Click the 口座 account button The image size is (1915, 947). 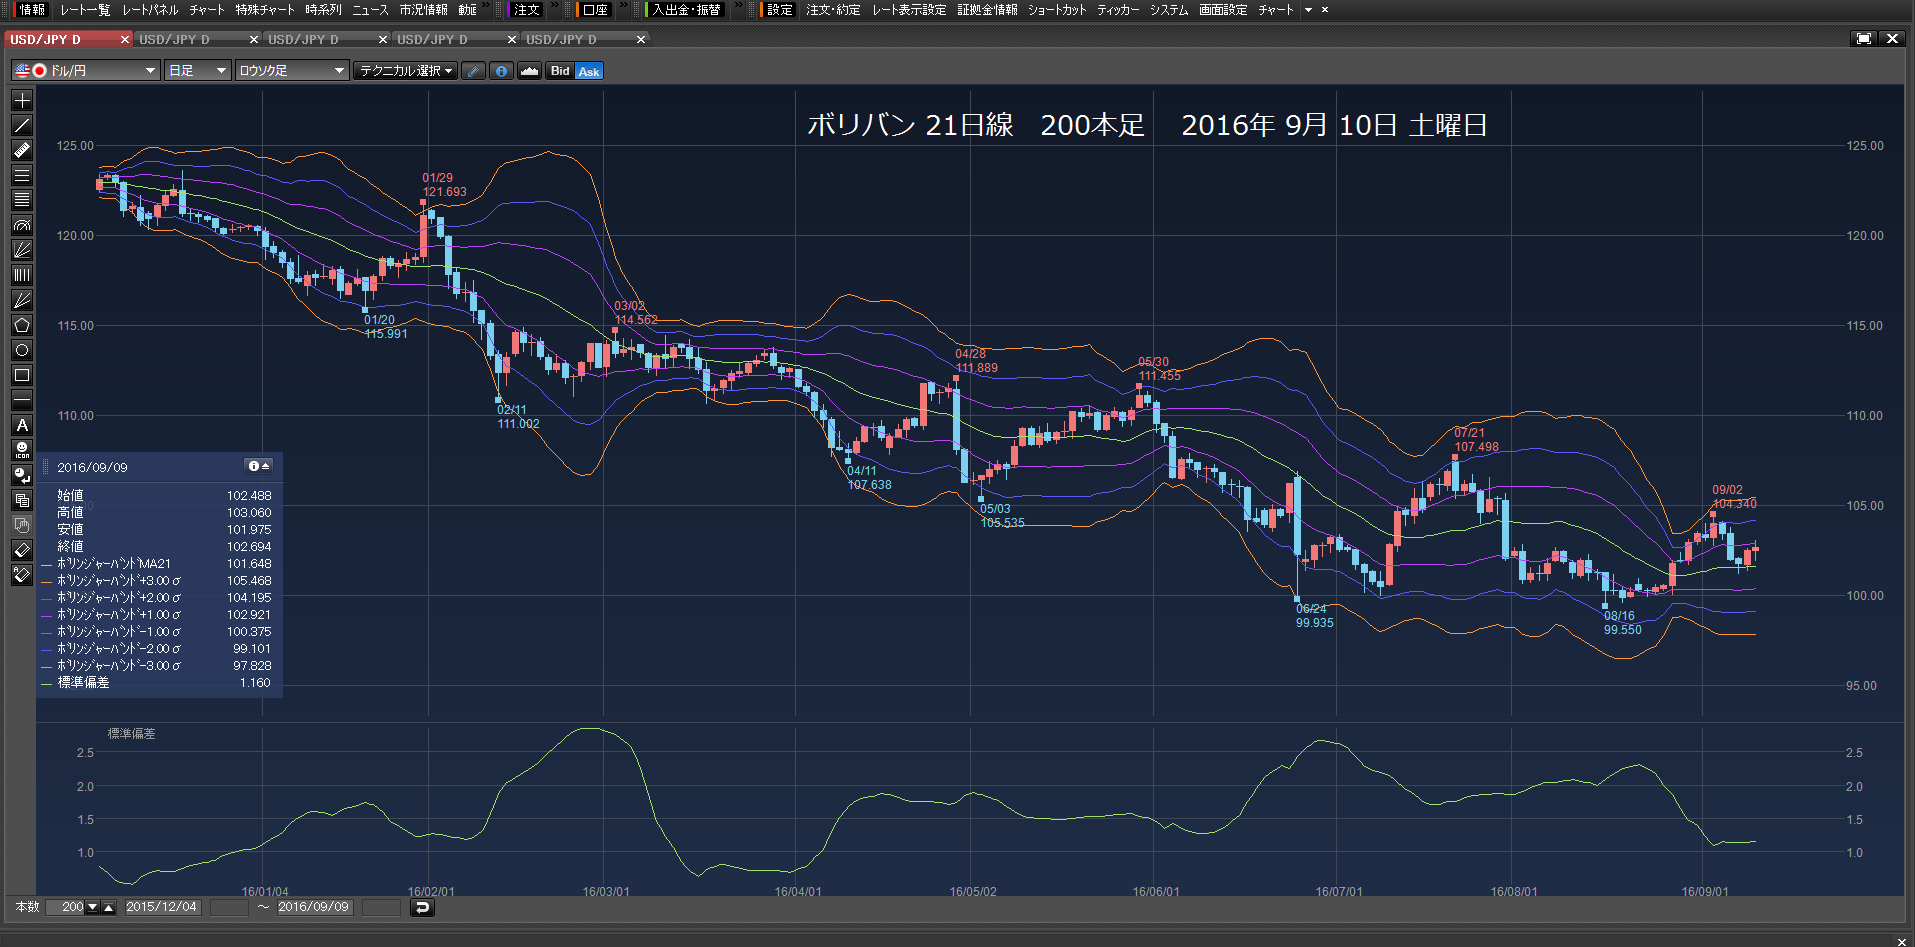point(594,10)
